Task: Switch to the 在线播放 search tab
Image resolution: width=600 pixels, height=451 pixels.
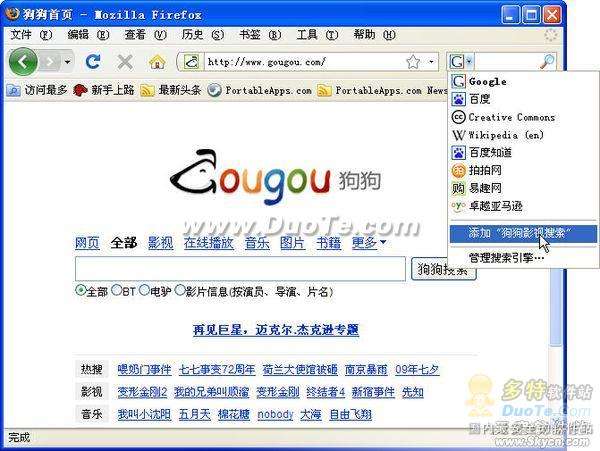Action: pyautogui.click(x=209, y=243)
